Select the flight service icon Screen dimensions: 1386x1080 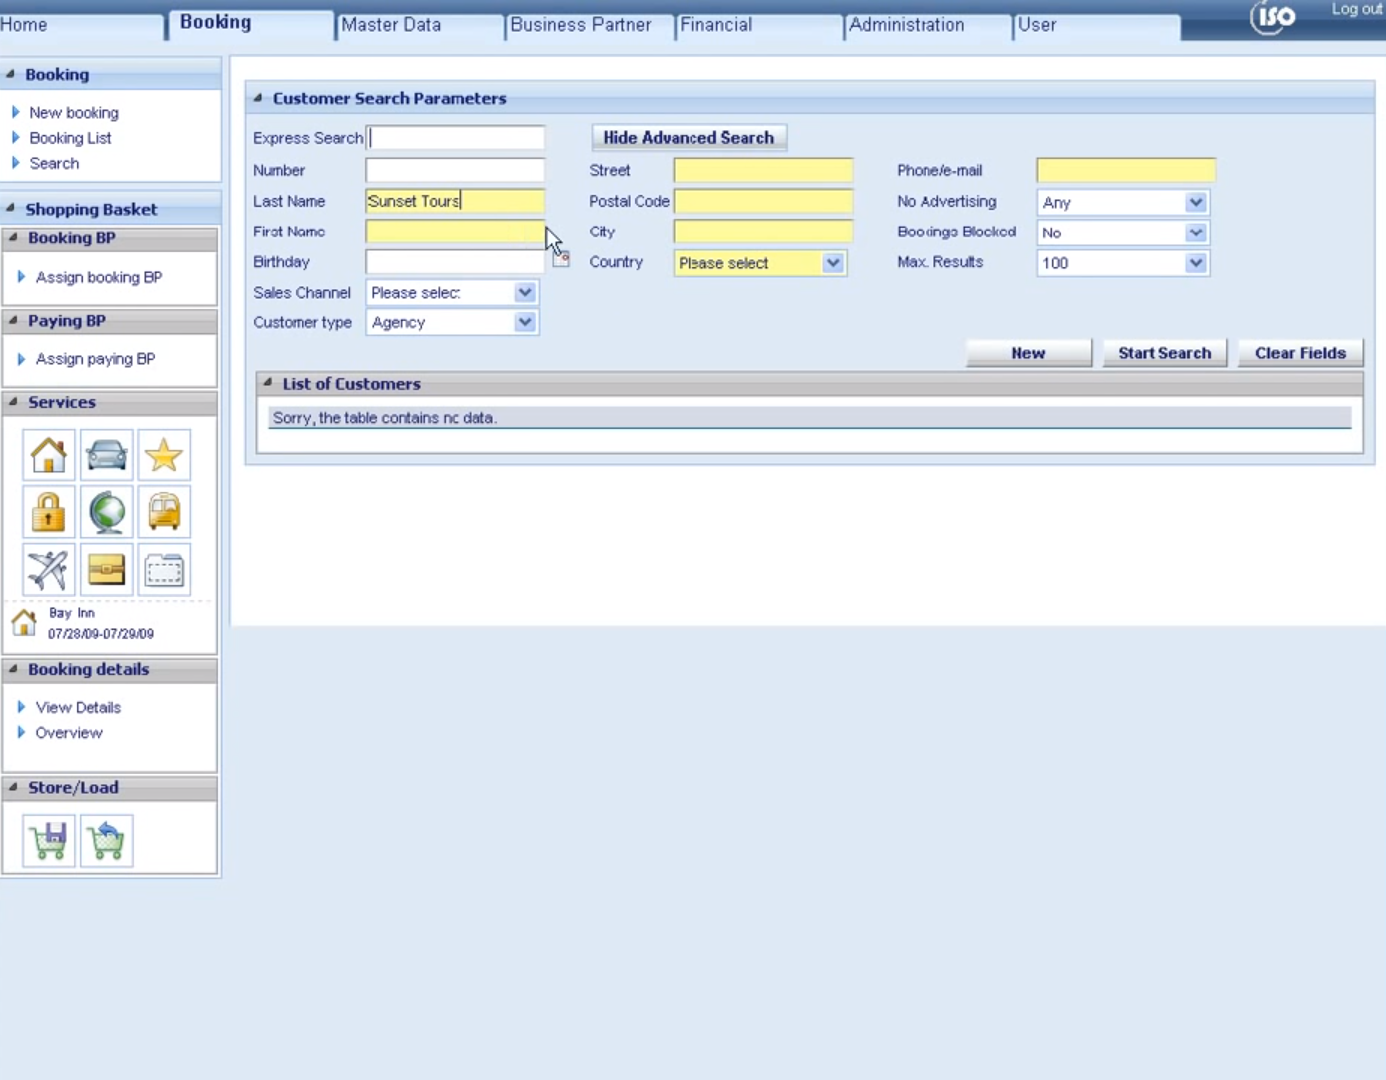(47, 568)
